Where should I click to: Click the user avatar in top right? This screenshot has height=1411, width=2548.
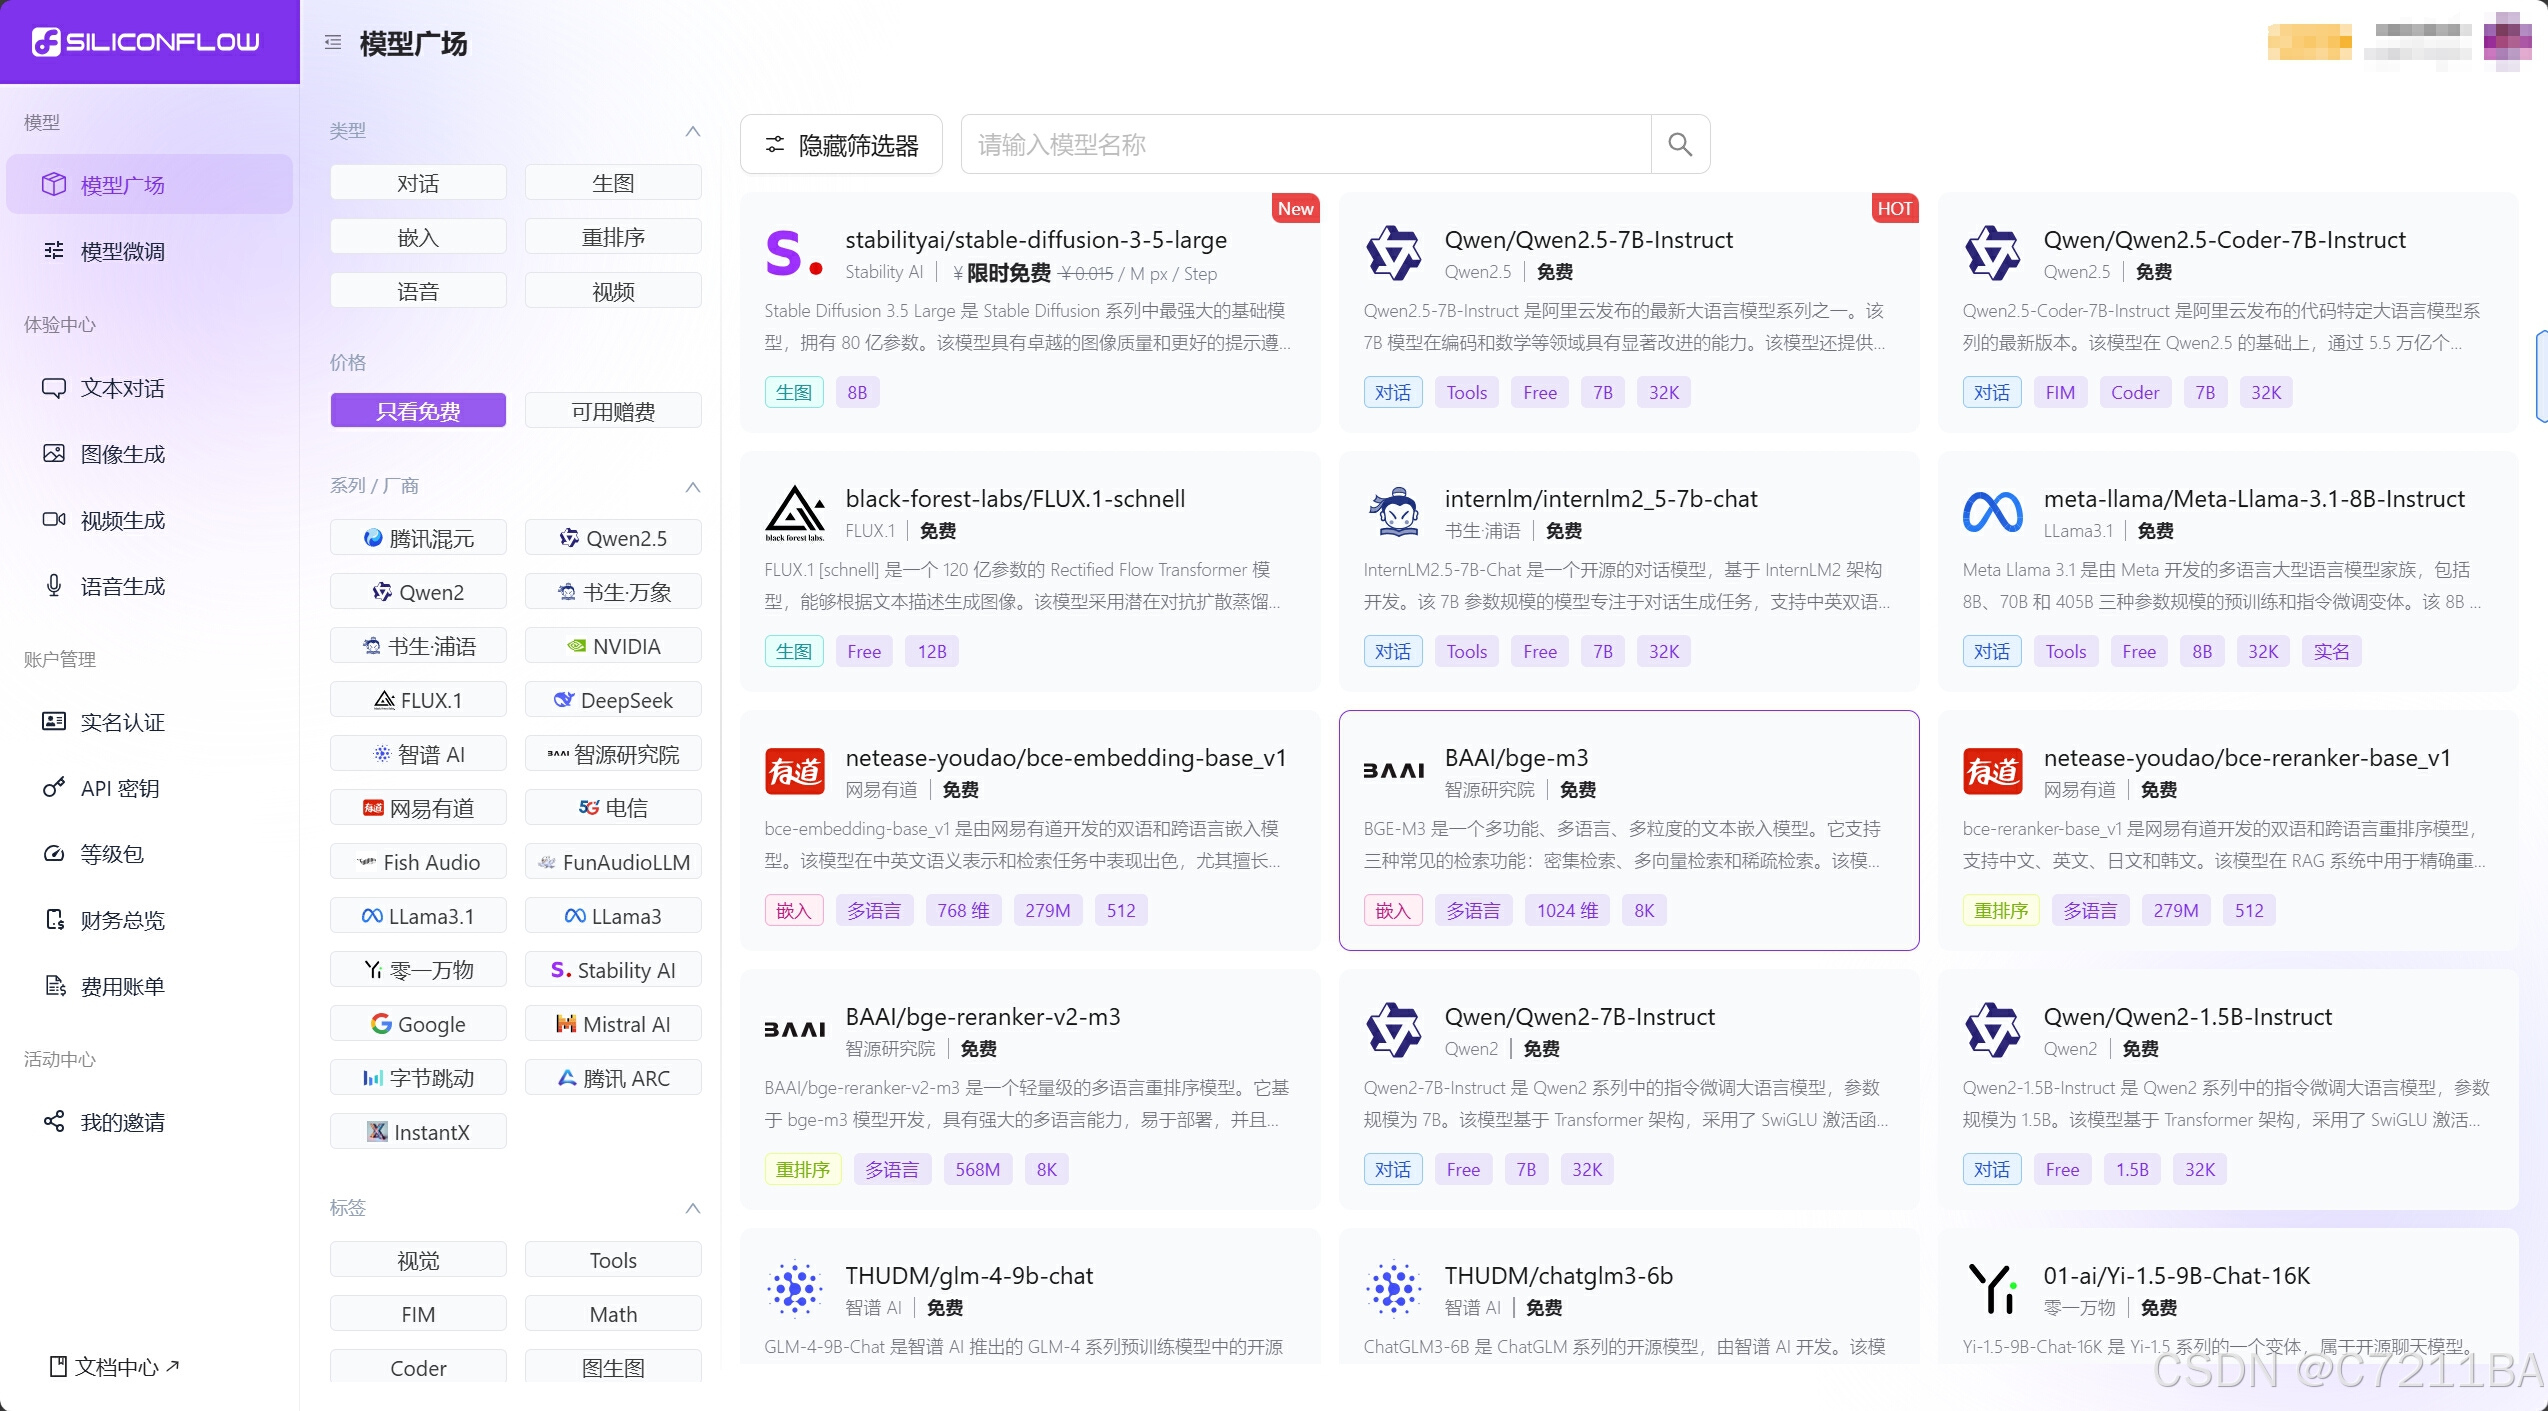click(x=2508, y=42)
